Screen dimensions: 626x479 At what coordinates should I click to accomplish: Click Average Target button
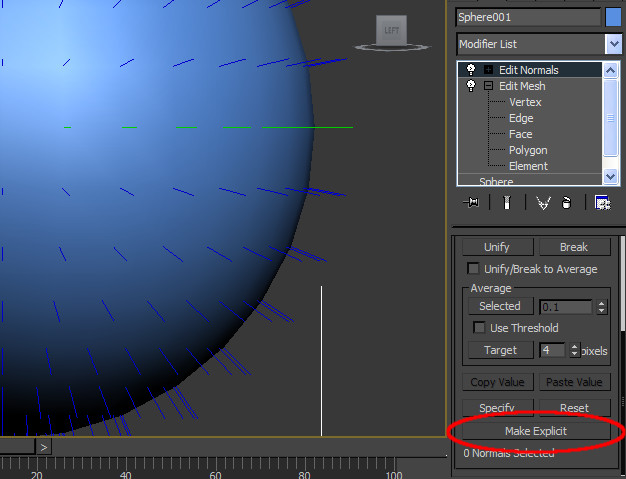tap(500, 350)
